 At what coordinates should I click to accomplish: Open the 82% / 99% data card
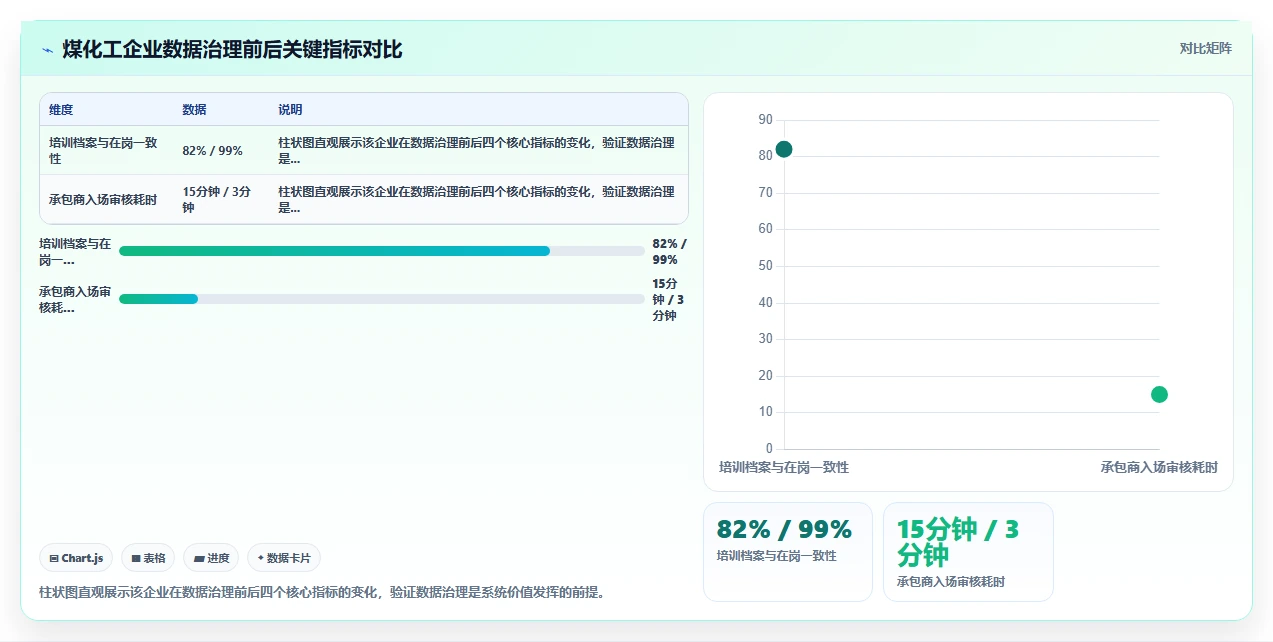[788, 552]
